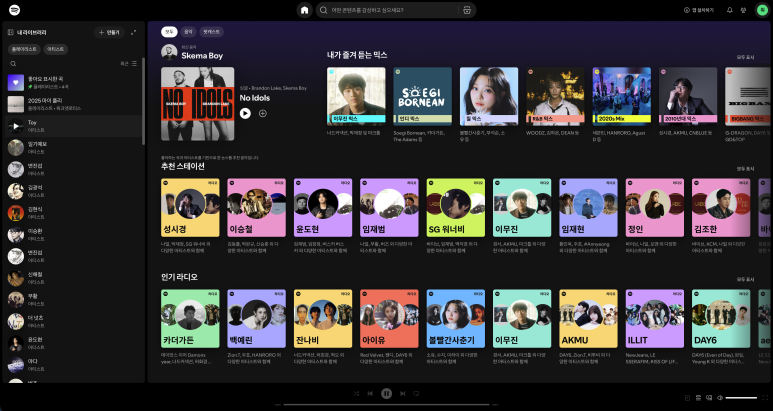Screen dimensions: 773x411
Task: Click the volume slider bar
Action: click(x=741, y=398)
